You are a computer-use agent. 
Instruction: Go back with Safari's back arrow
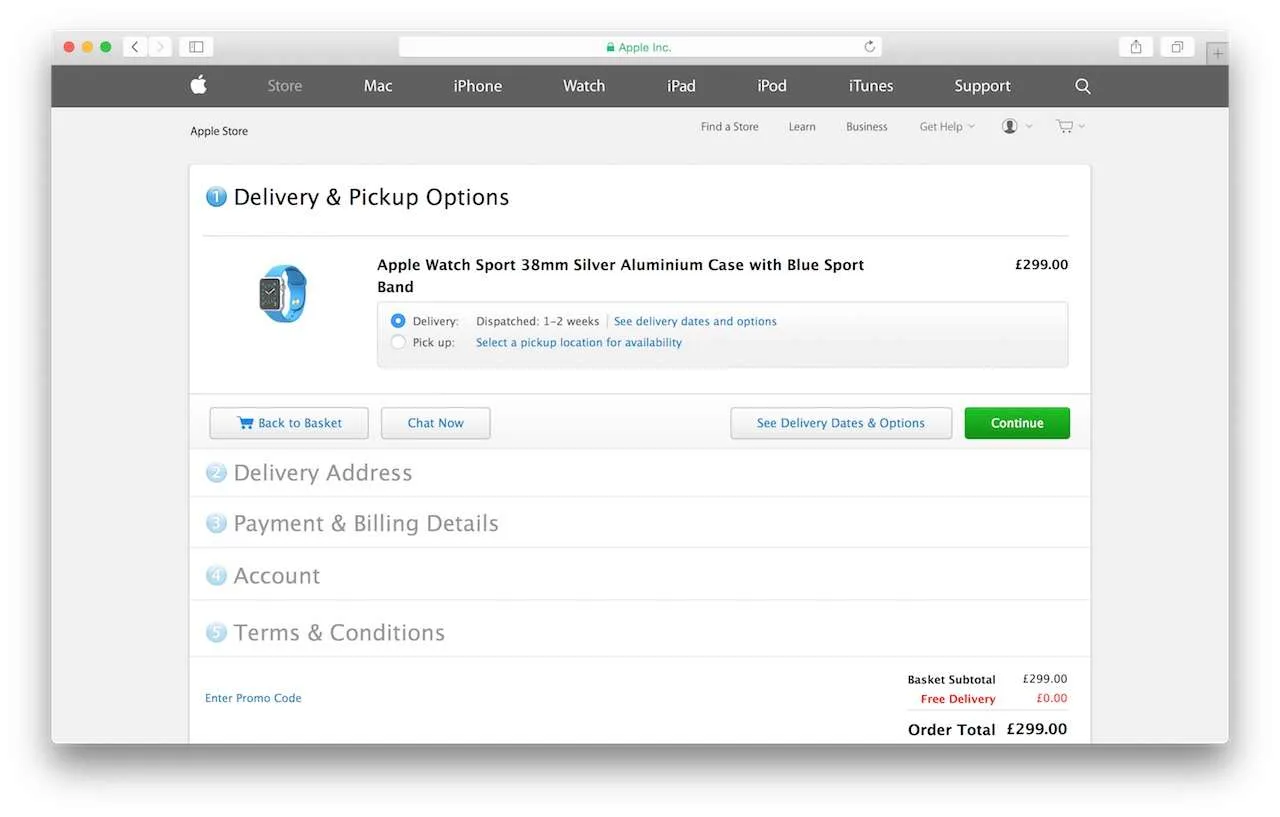coord(135,47)
